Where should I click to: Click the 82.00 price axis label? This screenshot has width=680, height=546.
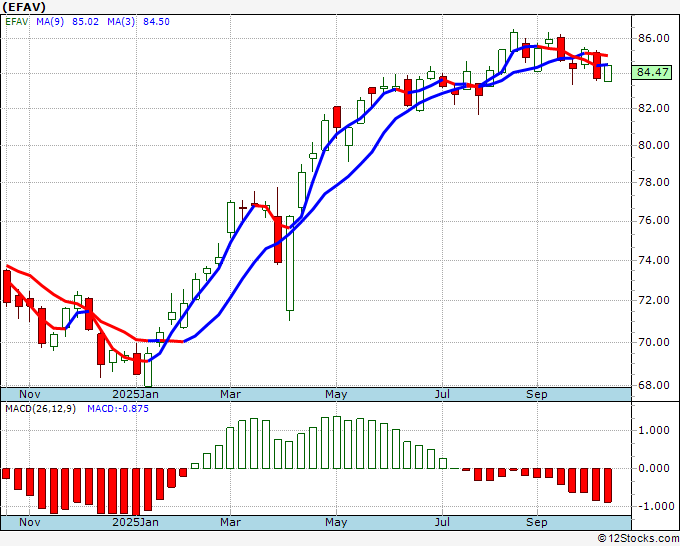(x=654, y=108)
